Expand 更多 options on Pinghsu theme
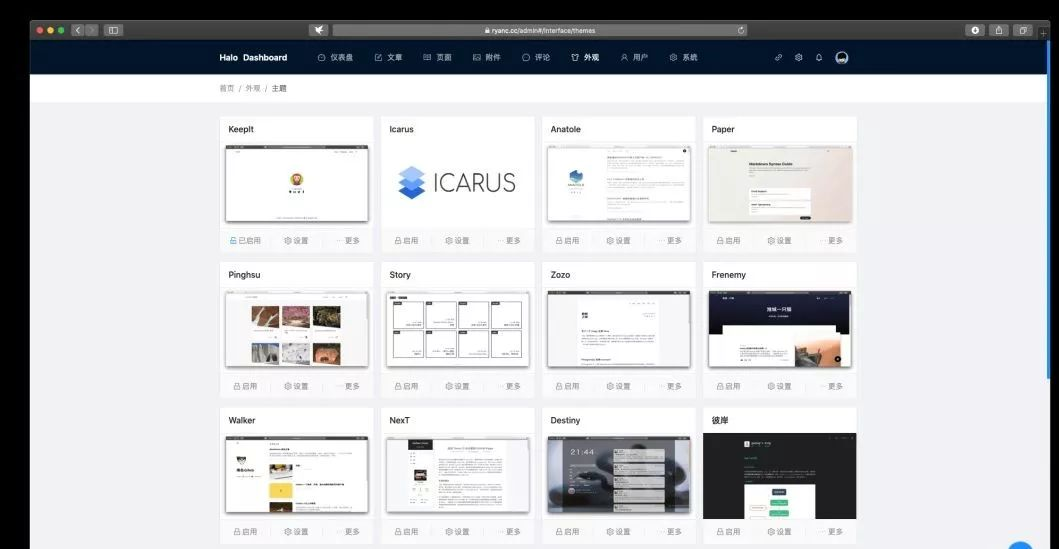The width and height of the screenshot is (1059, 549). coord(348,386)
